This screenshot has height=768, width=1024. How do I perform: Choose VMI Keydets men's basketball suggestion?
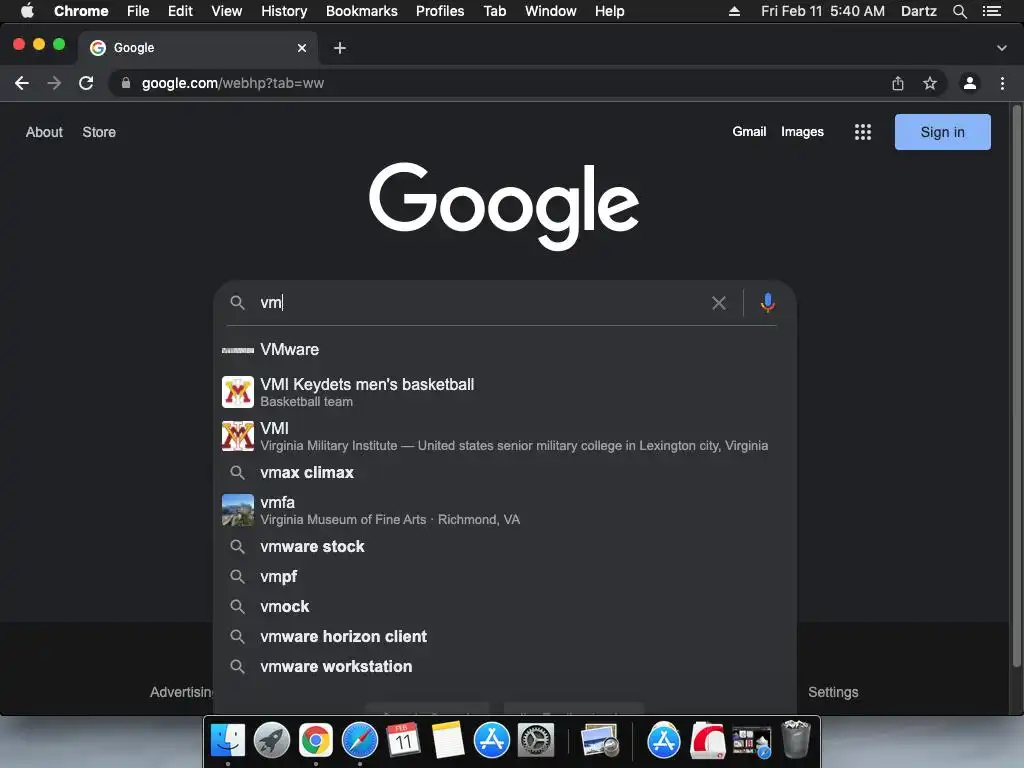pyautogui.click(x=504, y=392)
